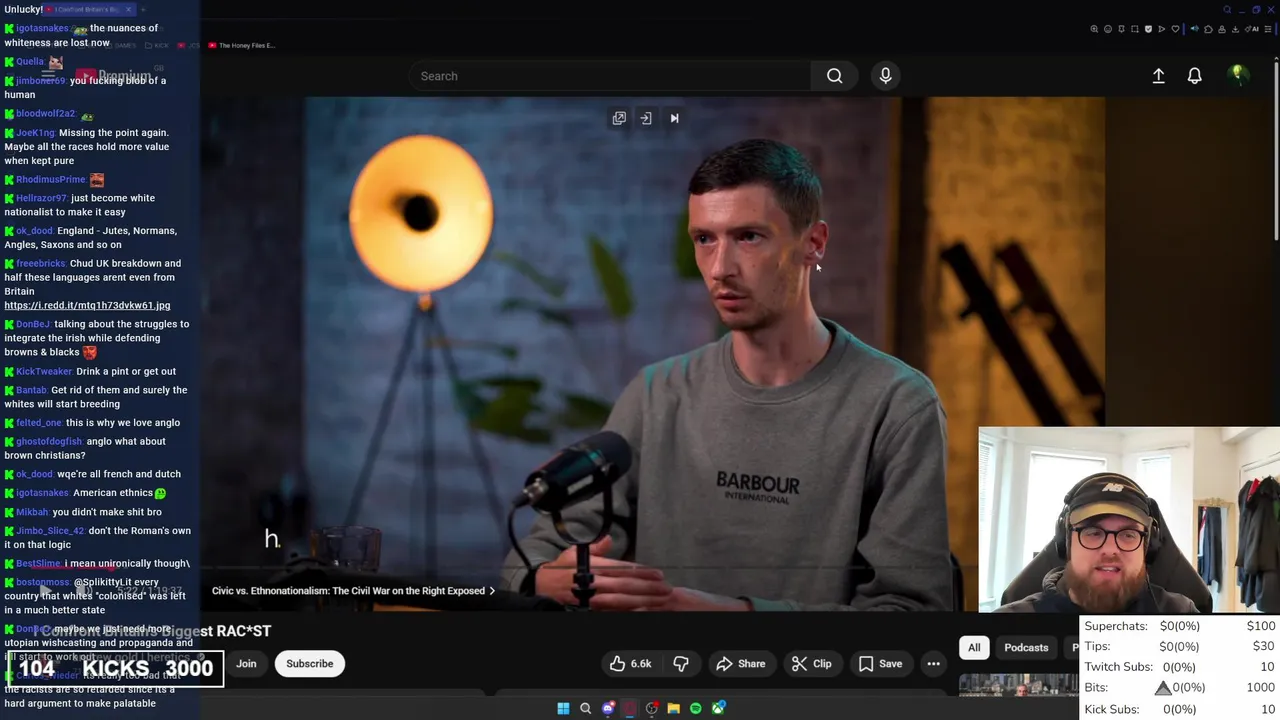
Task: Open browser downloads arrow icon
Action: (1235, 29)
